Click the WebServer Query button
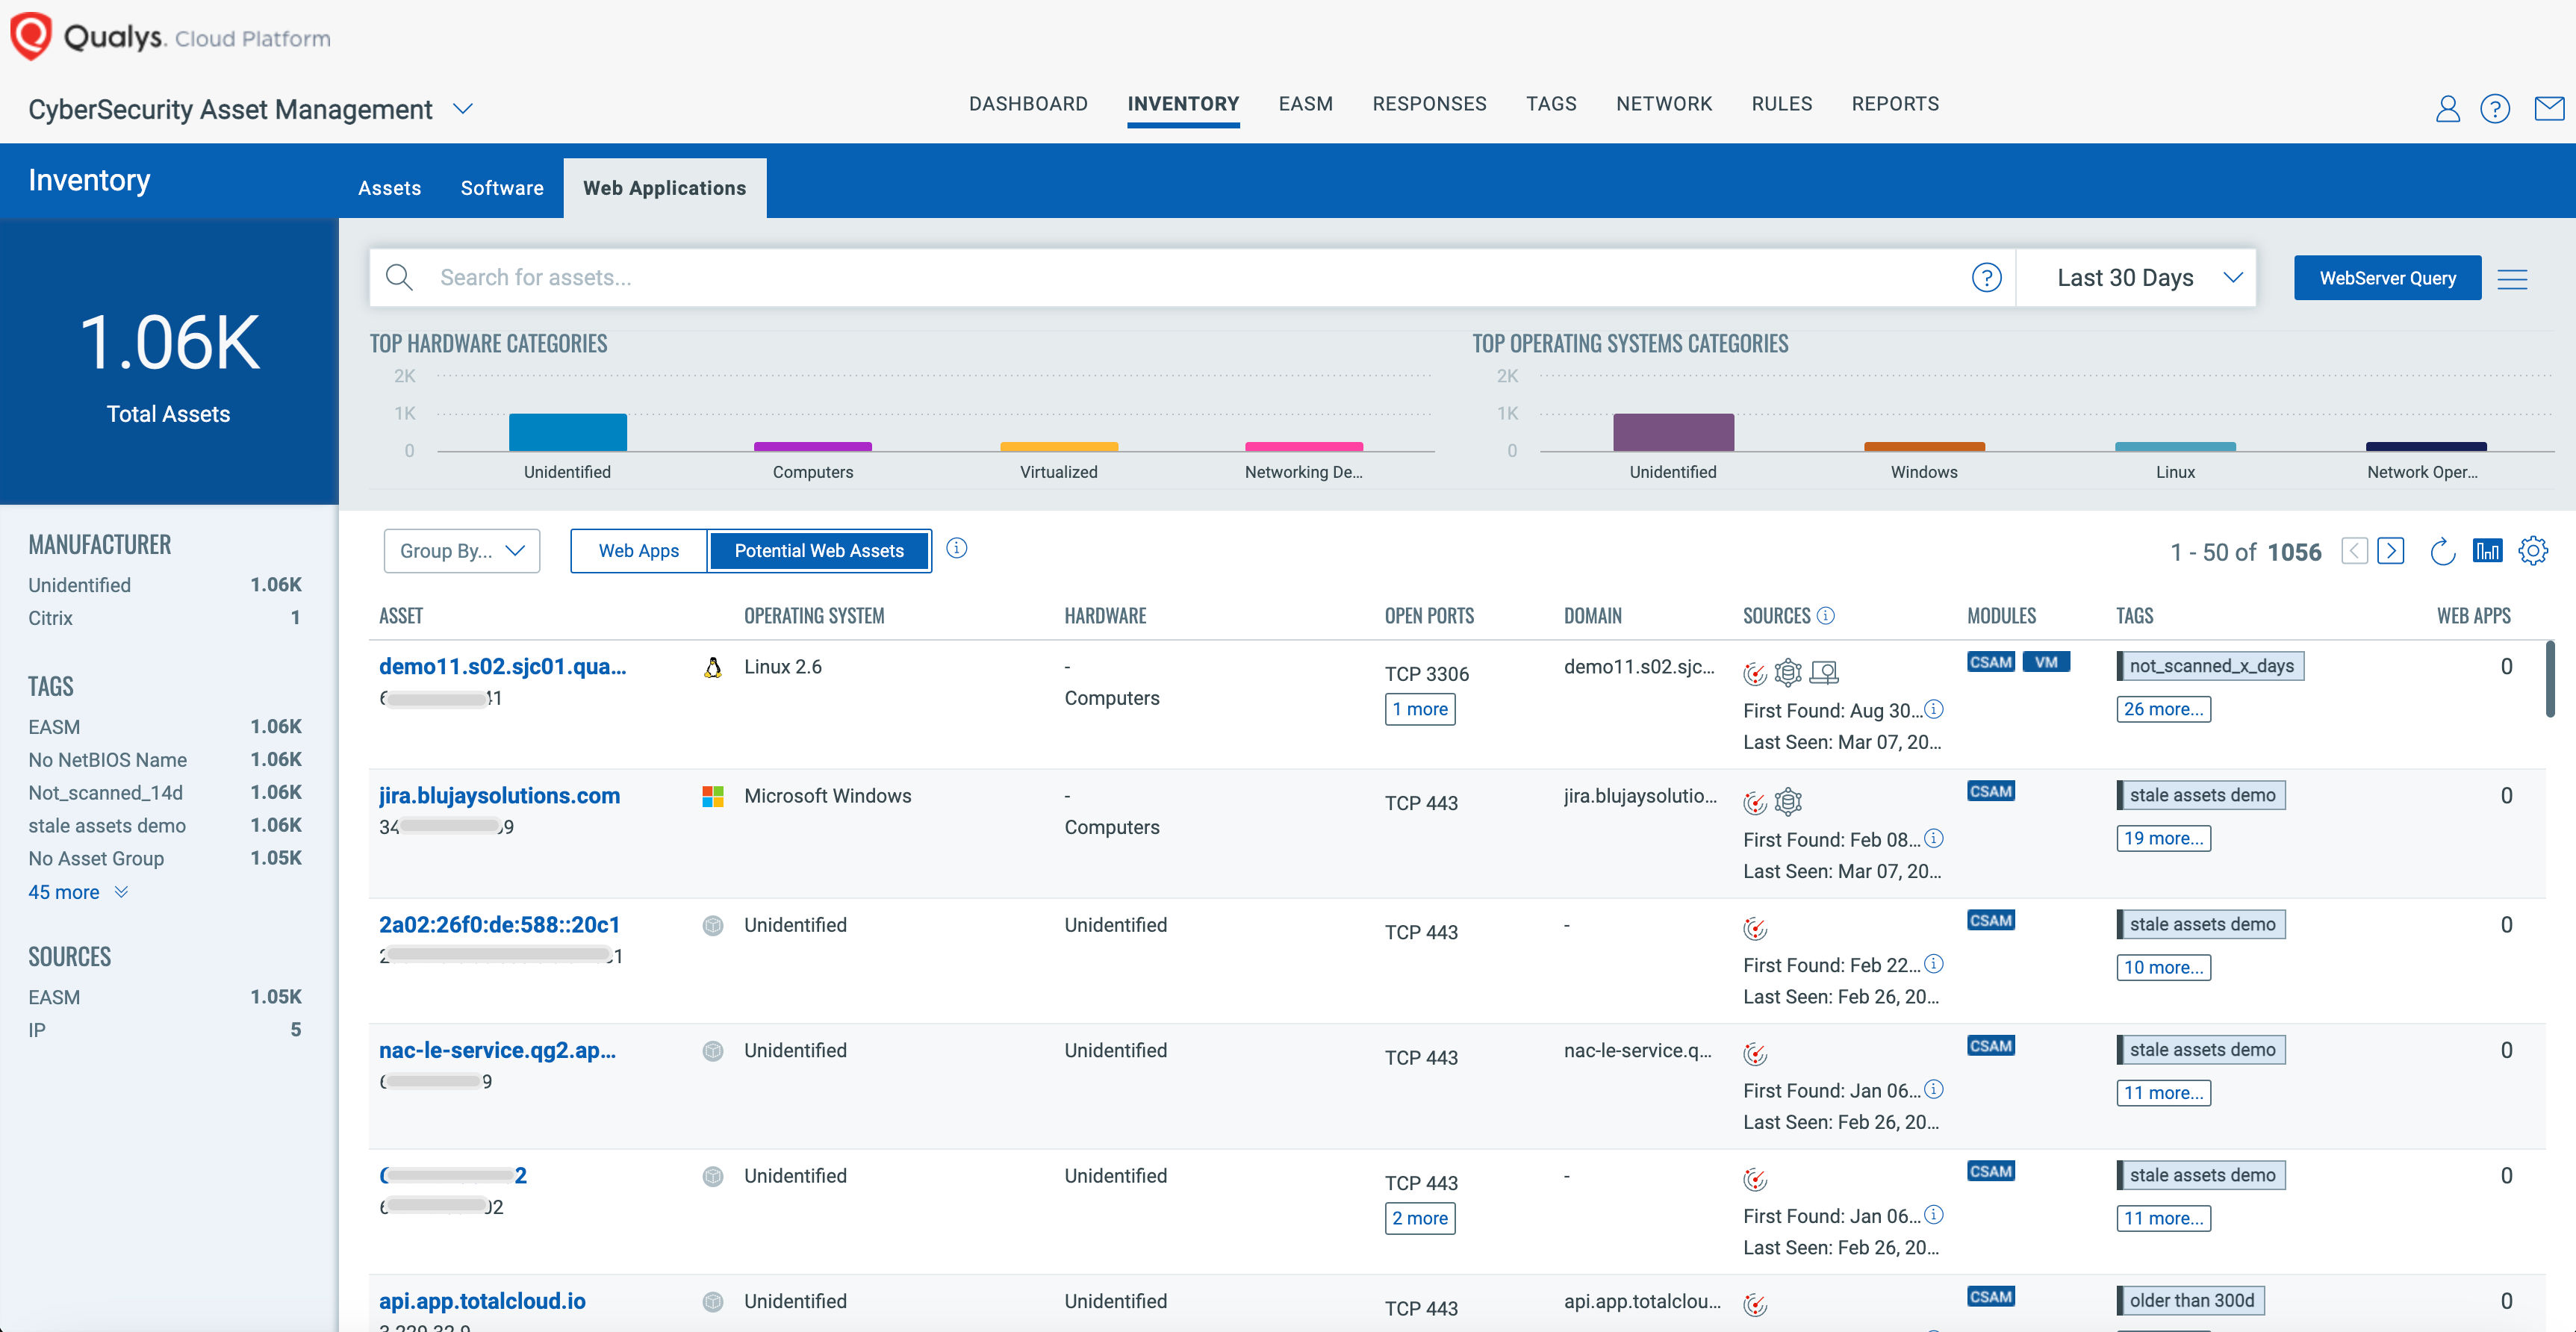 [2387, 278]
